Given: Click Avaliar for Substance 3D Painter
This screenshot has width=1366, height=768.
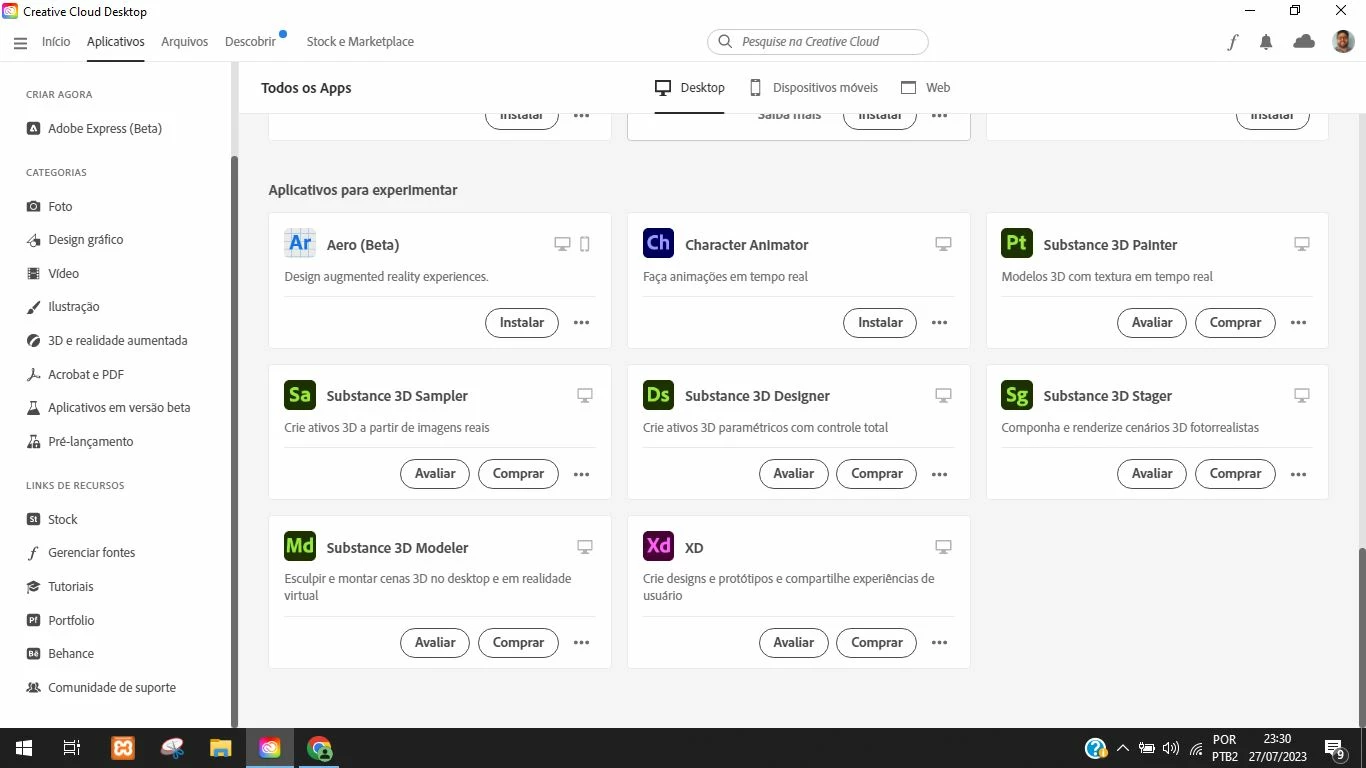Looking at the screenshot, I should [x=1152, y=322].
